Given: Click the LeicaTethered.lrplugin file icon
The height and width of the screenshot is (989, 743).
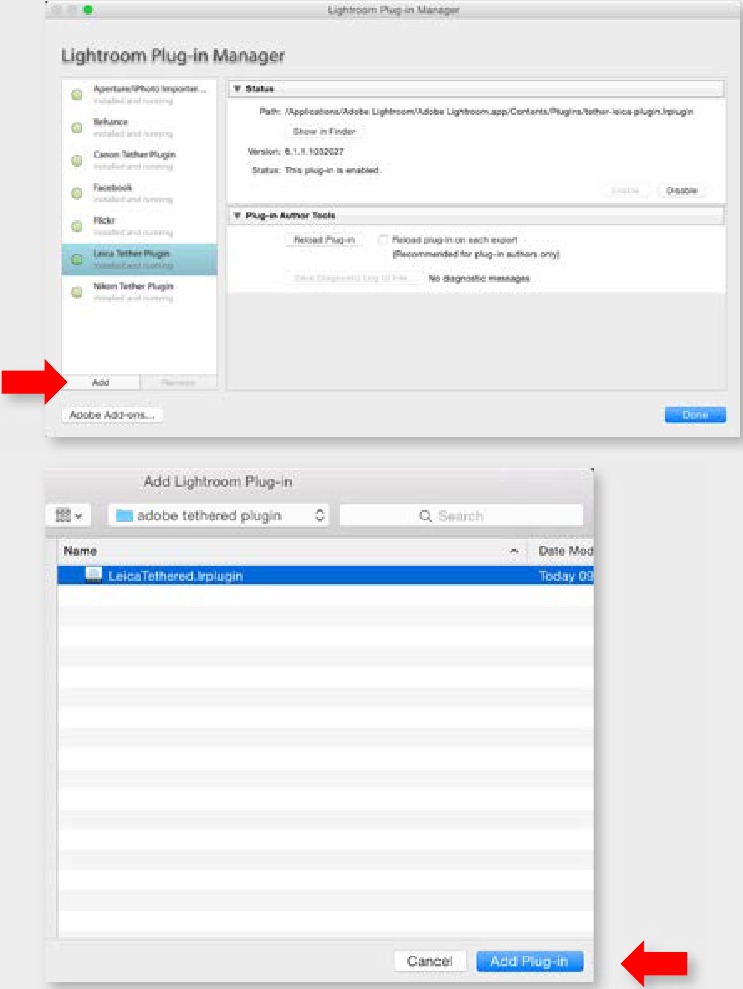Looking at the screenshot, I should 93,575.
